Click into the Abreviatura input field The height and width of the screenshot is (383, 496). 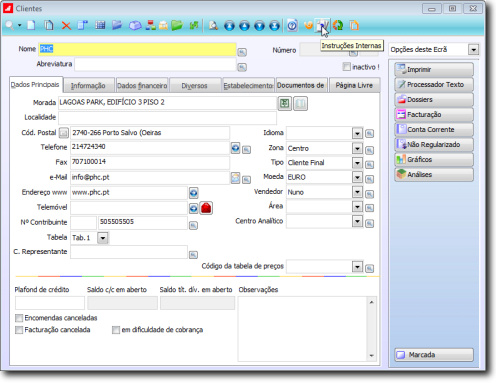[x=155, y=64]
